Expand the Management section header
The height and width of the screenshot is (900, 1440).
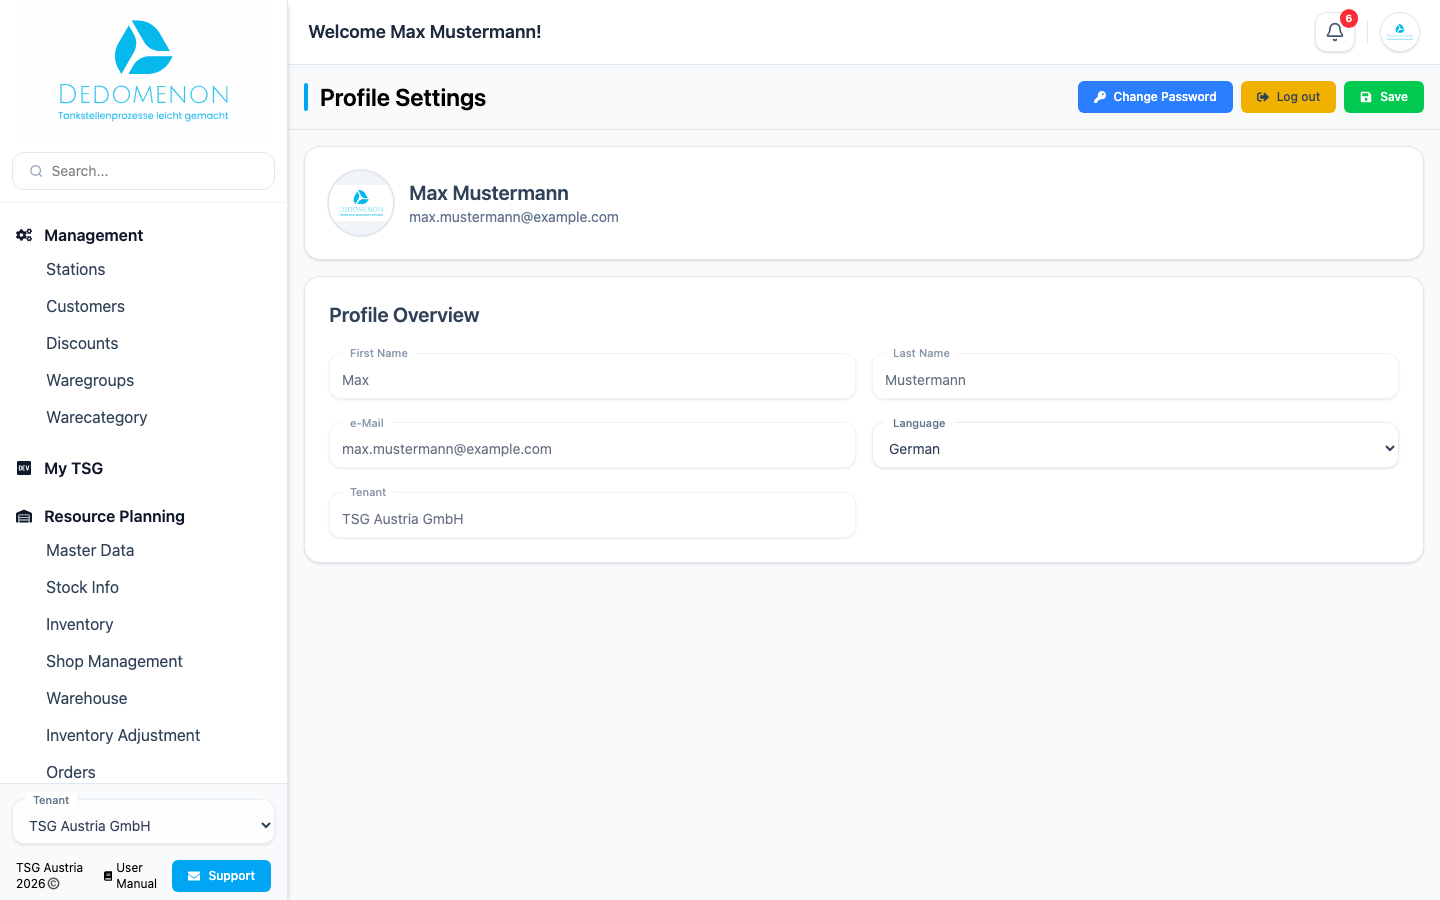point(94,235)
